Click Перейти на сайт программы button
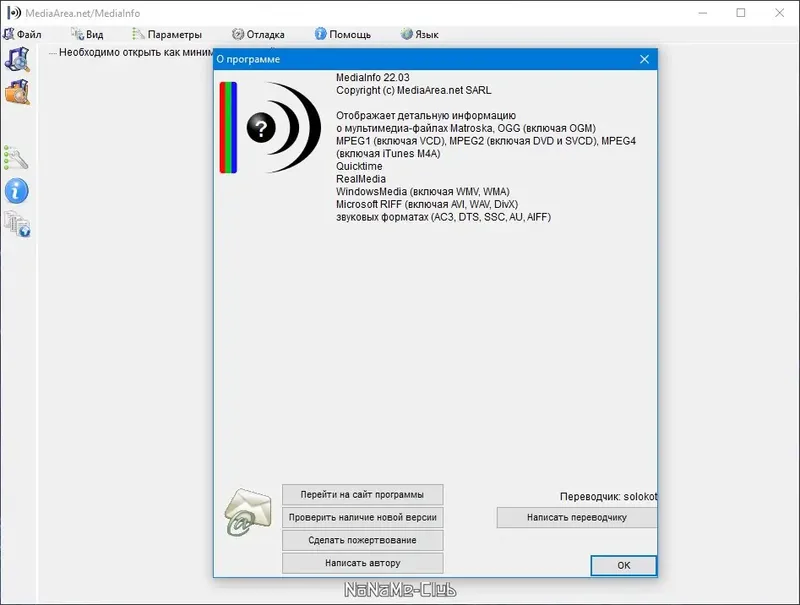Screen dimensions: 800x605 click(363, 494)
